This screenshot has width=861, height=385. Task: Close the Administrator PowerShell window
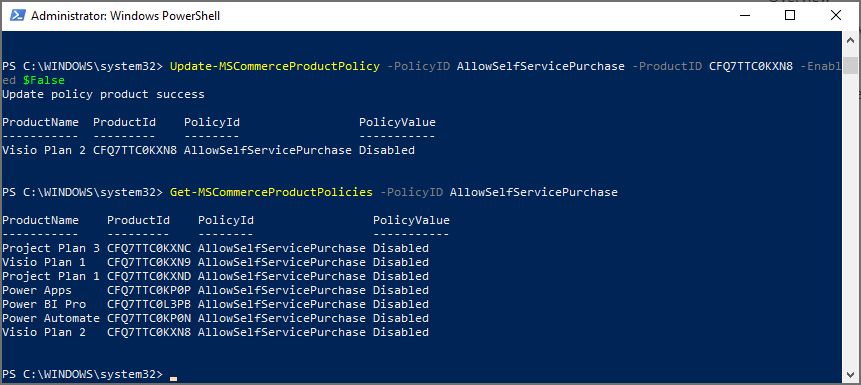[x=835, y=16]
